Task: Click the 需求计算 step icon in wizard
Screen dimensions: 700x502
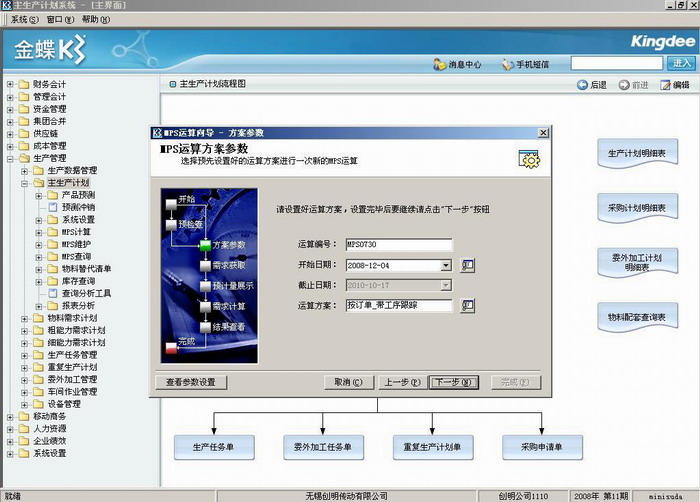Action: pos(205,307)
